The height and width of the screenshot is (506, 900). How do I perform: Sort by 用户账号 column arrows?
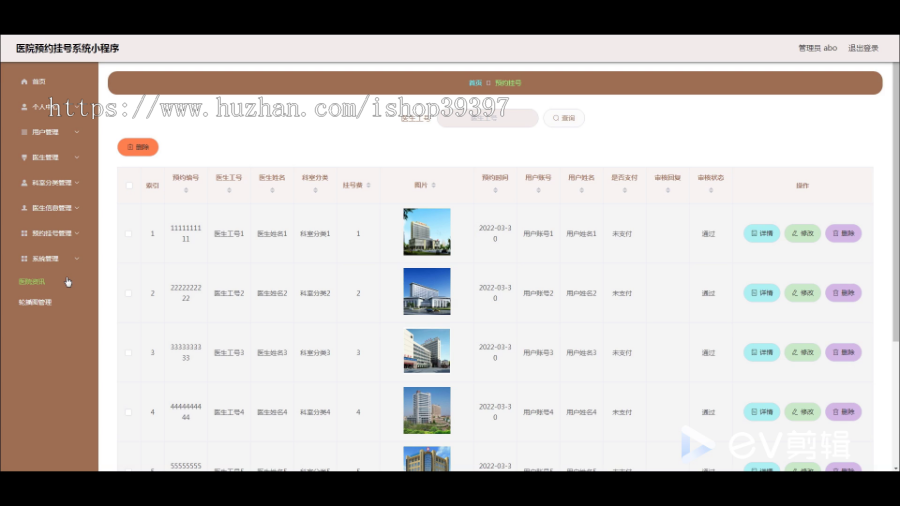click(x=538, y=190)
